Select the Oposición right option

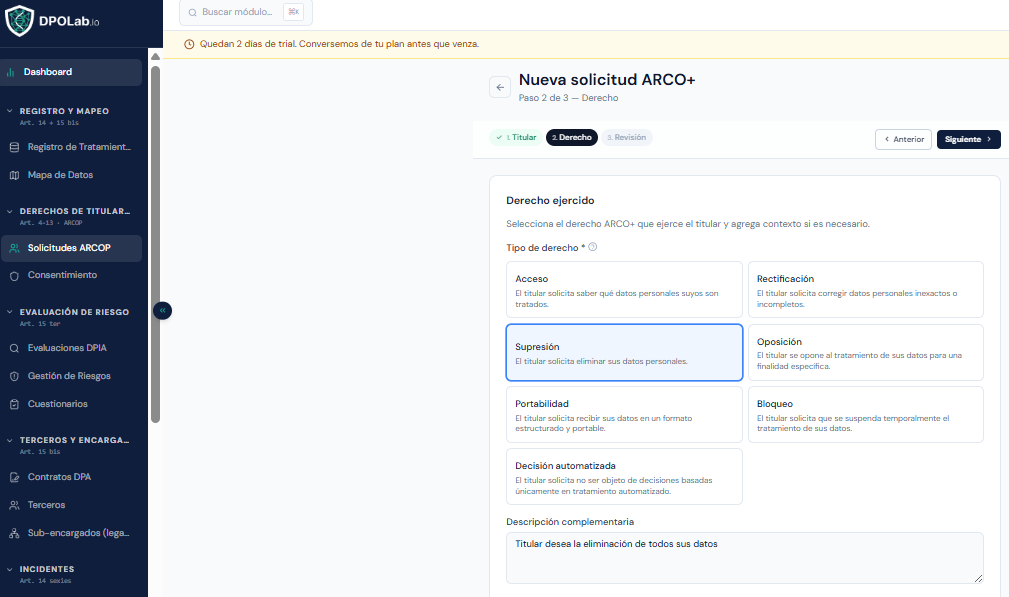tap(866, 353)
